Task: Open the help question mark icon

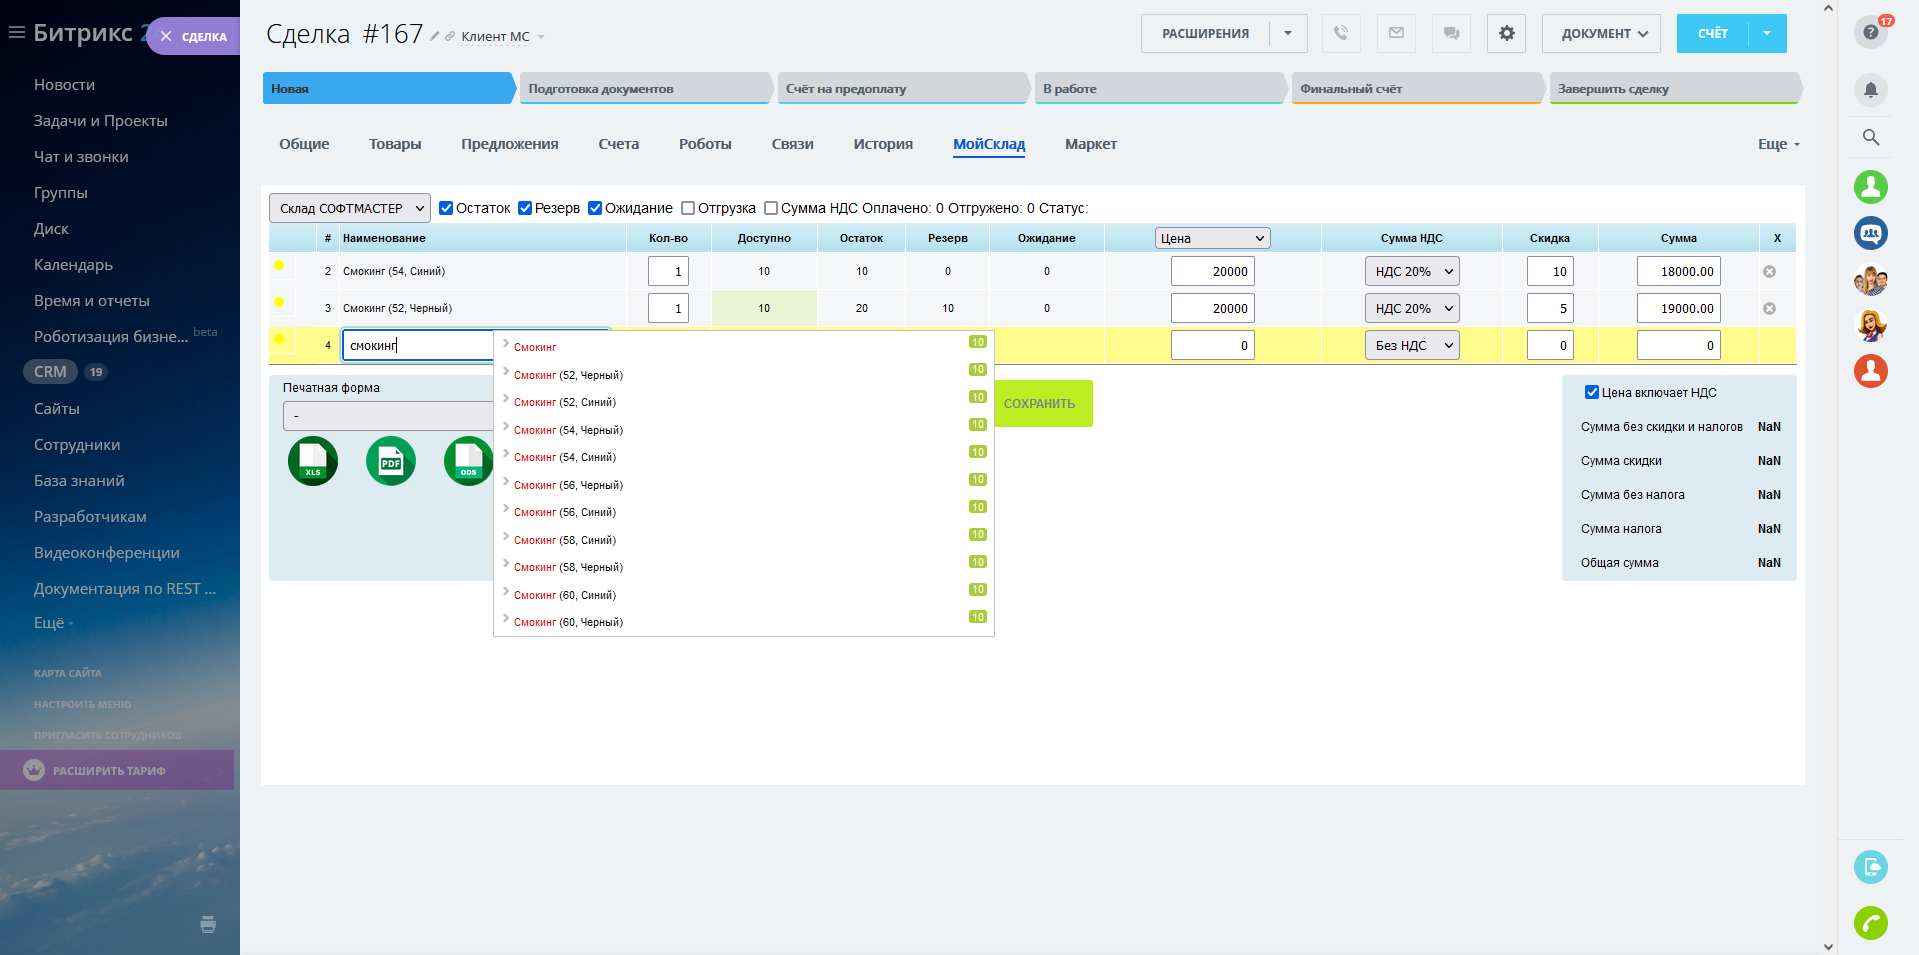Action: click(1871, 32)
